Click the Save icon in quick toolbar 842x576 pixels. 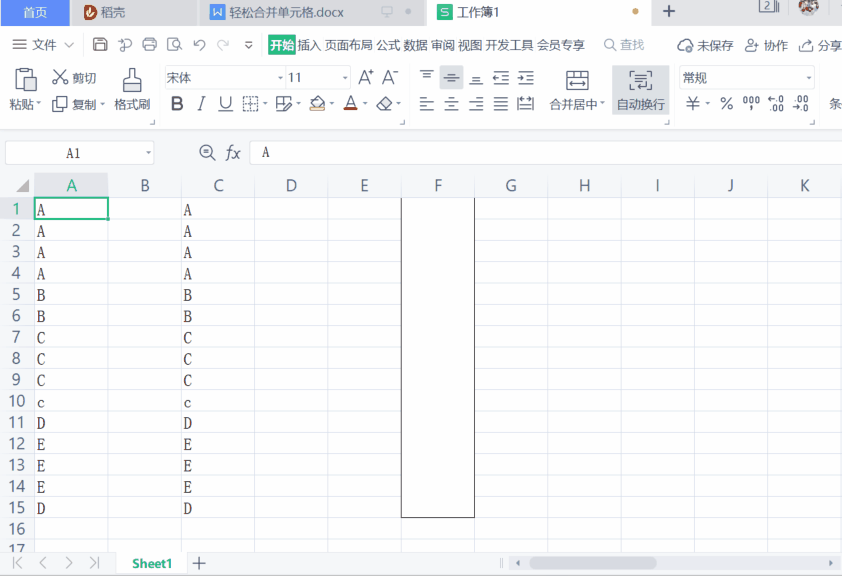100,45
